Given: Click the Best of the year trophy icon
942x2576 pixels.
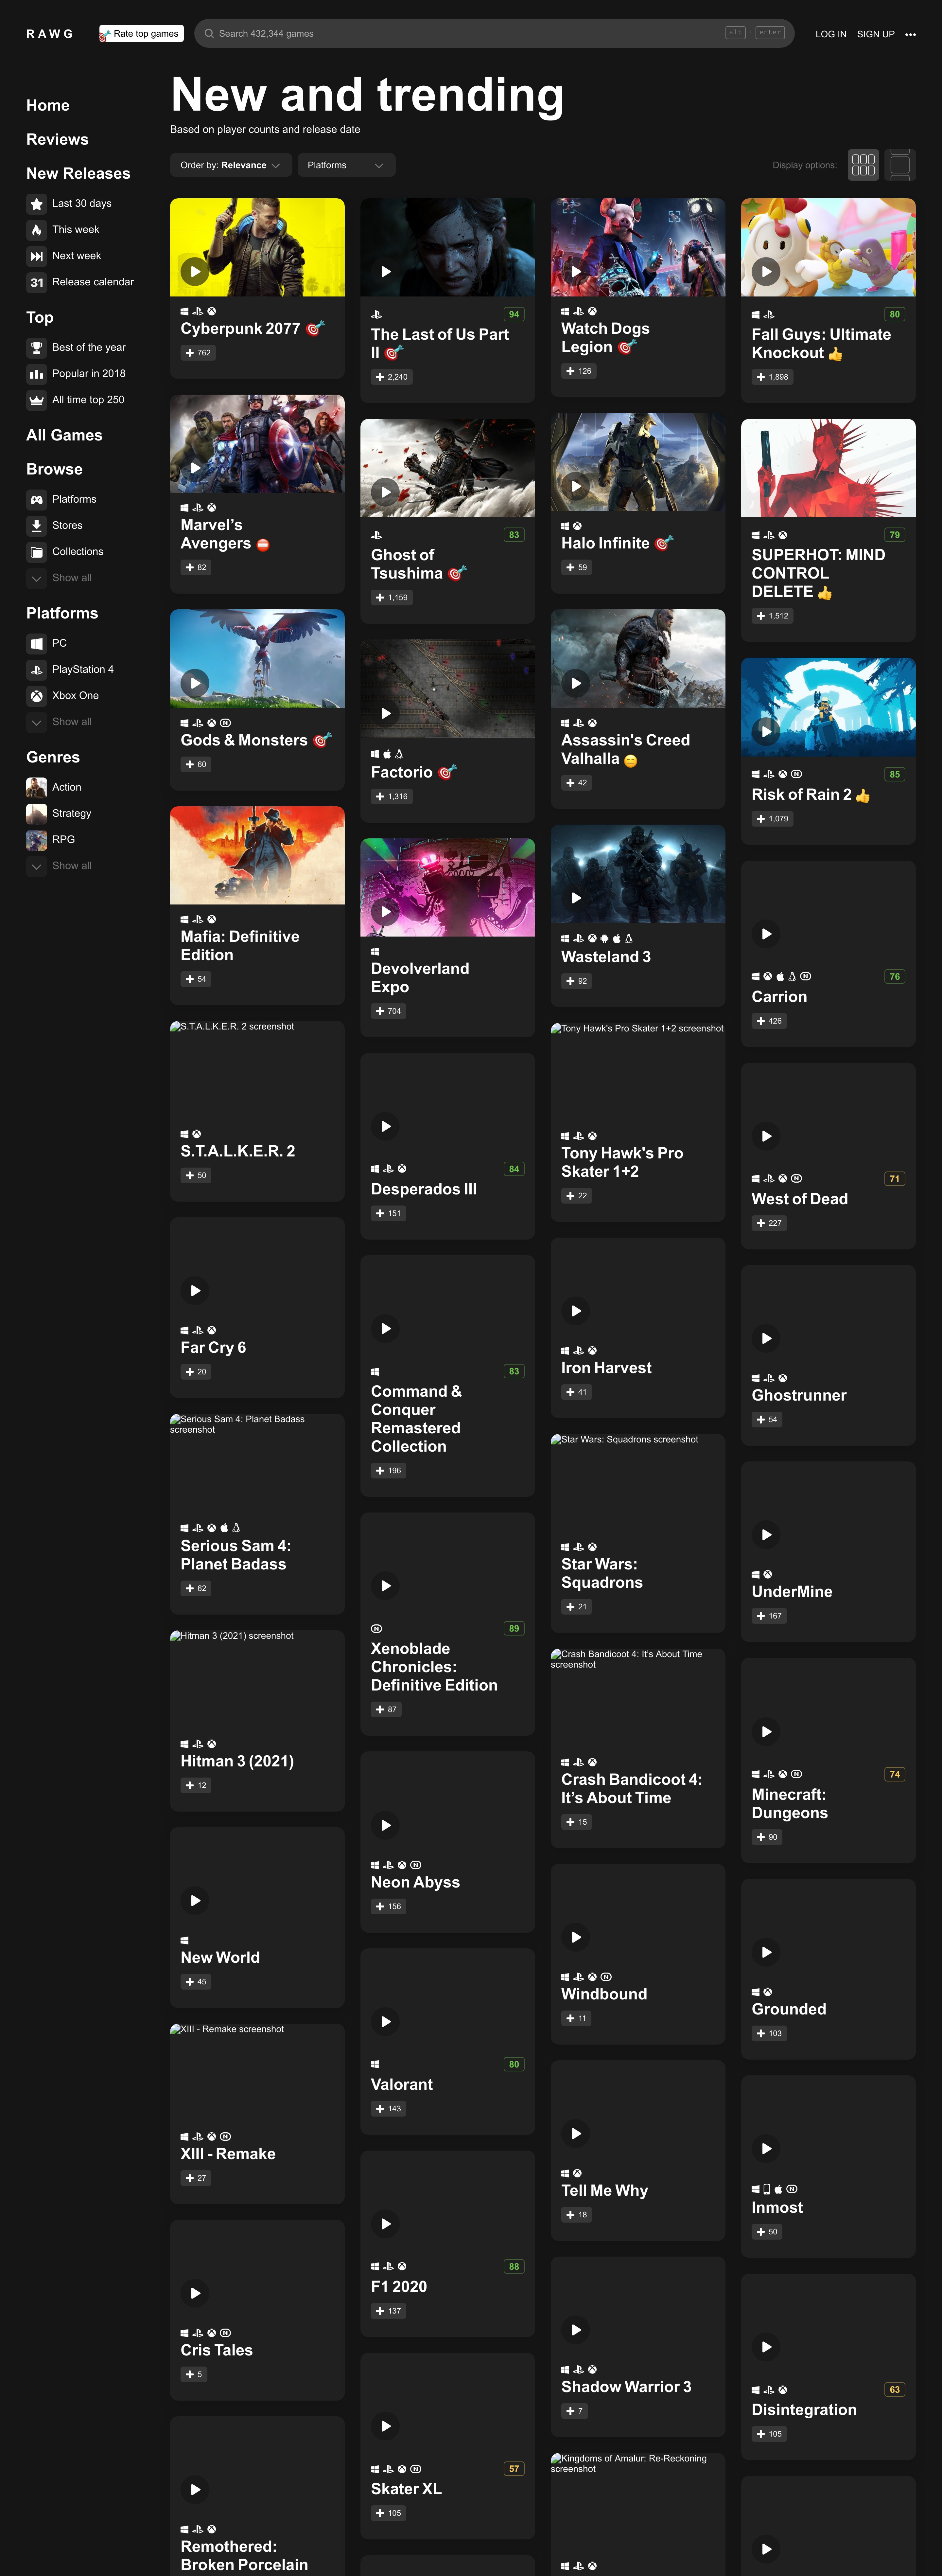Looking at the screenshot, I should tap(37, 348).
